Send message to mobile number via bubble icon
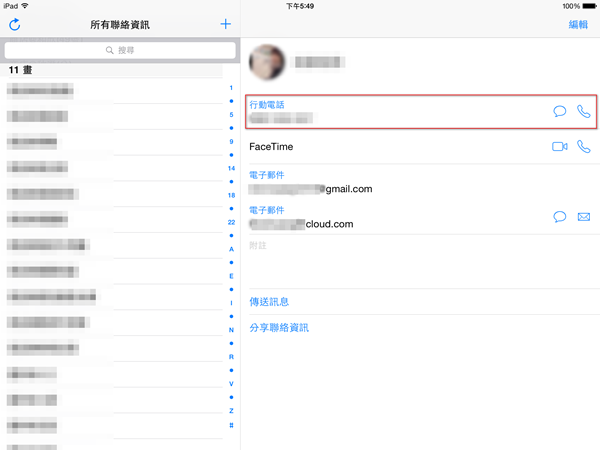 559,111
